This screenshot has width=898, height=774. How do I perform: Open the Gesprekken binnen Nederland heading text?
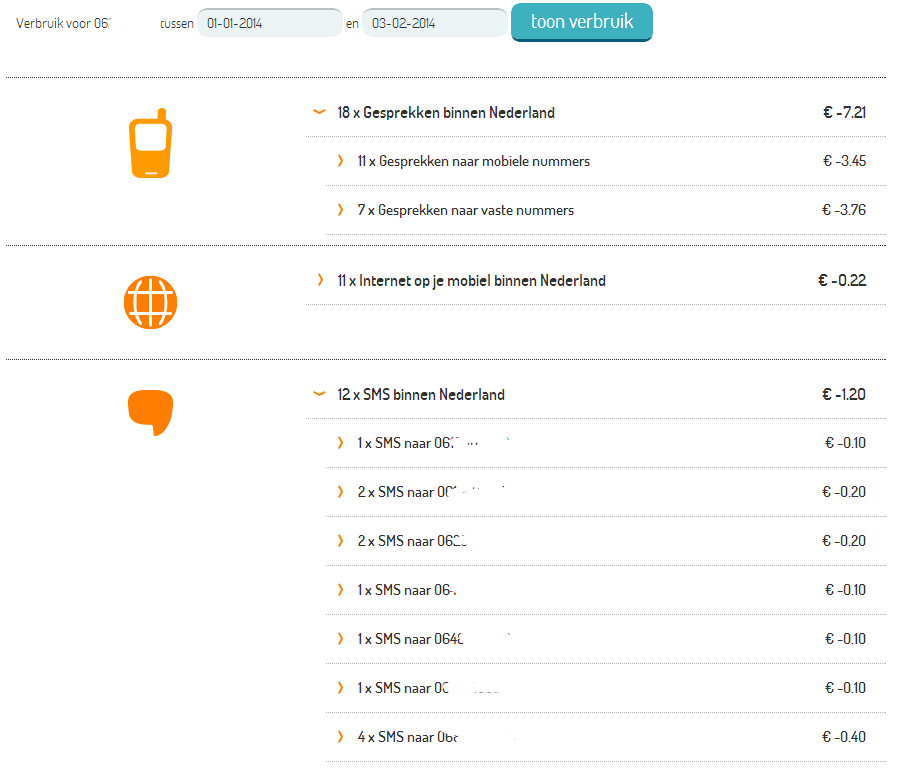pos(446,113)
